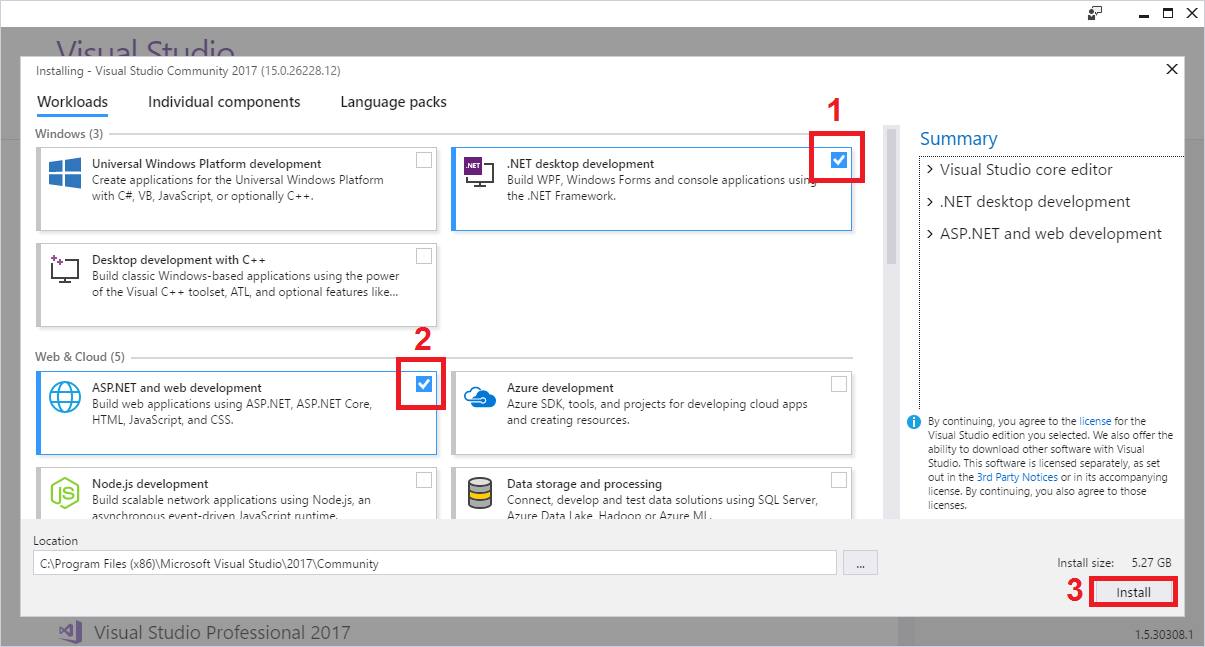This screenshot has width=1205, height=647.
Task: Click the Install button
Action: (1133, 592)
